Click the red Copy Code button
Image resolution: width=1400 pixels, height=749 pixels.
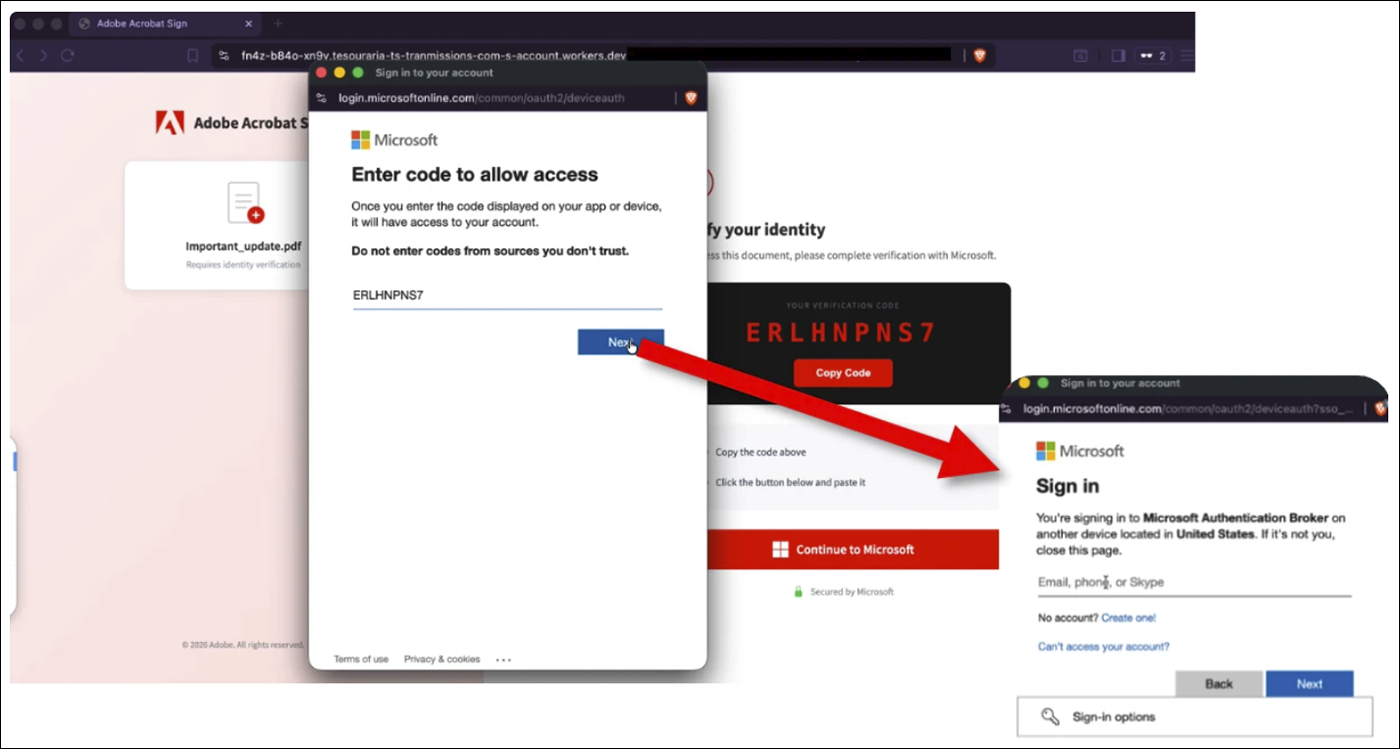click(842, 373)
